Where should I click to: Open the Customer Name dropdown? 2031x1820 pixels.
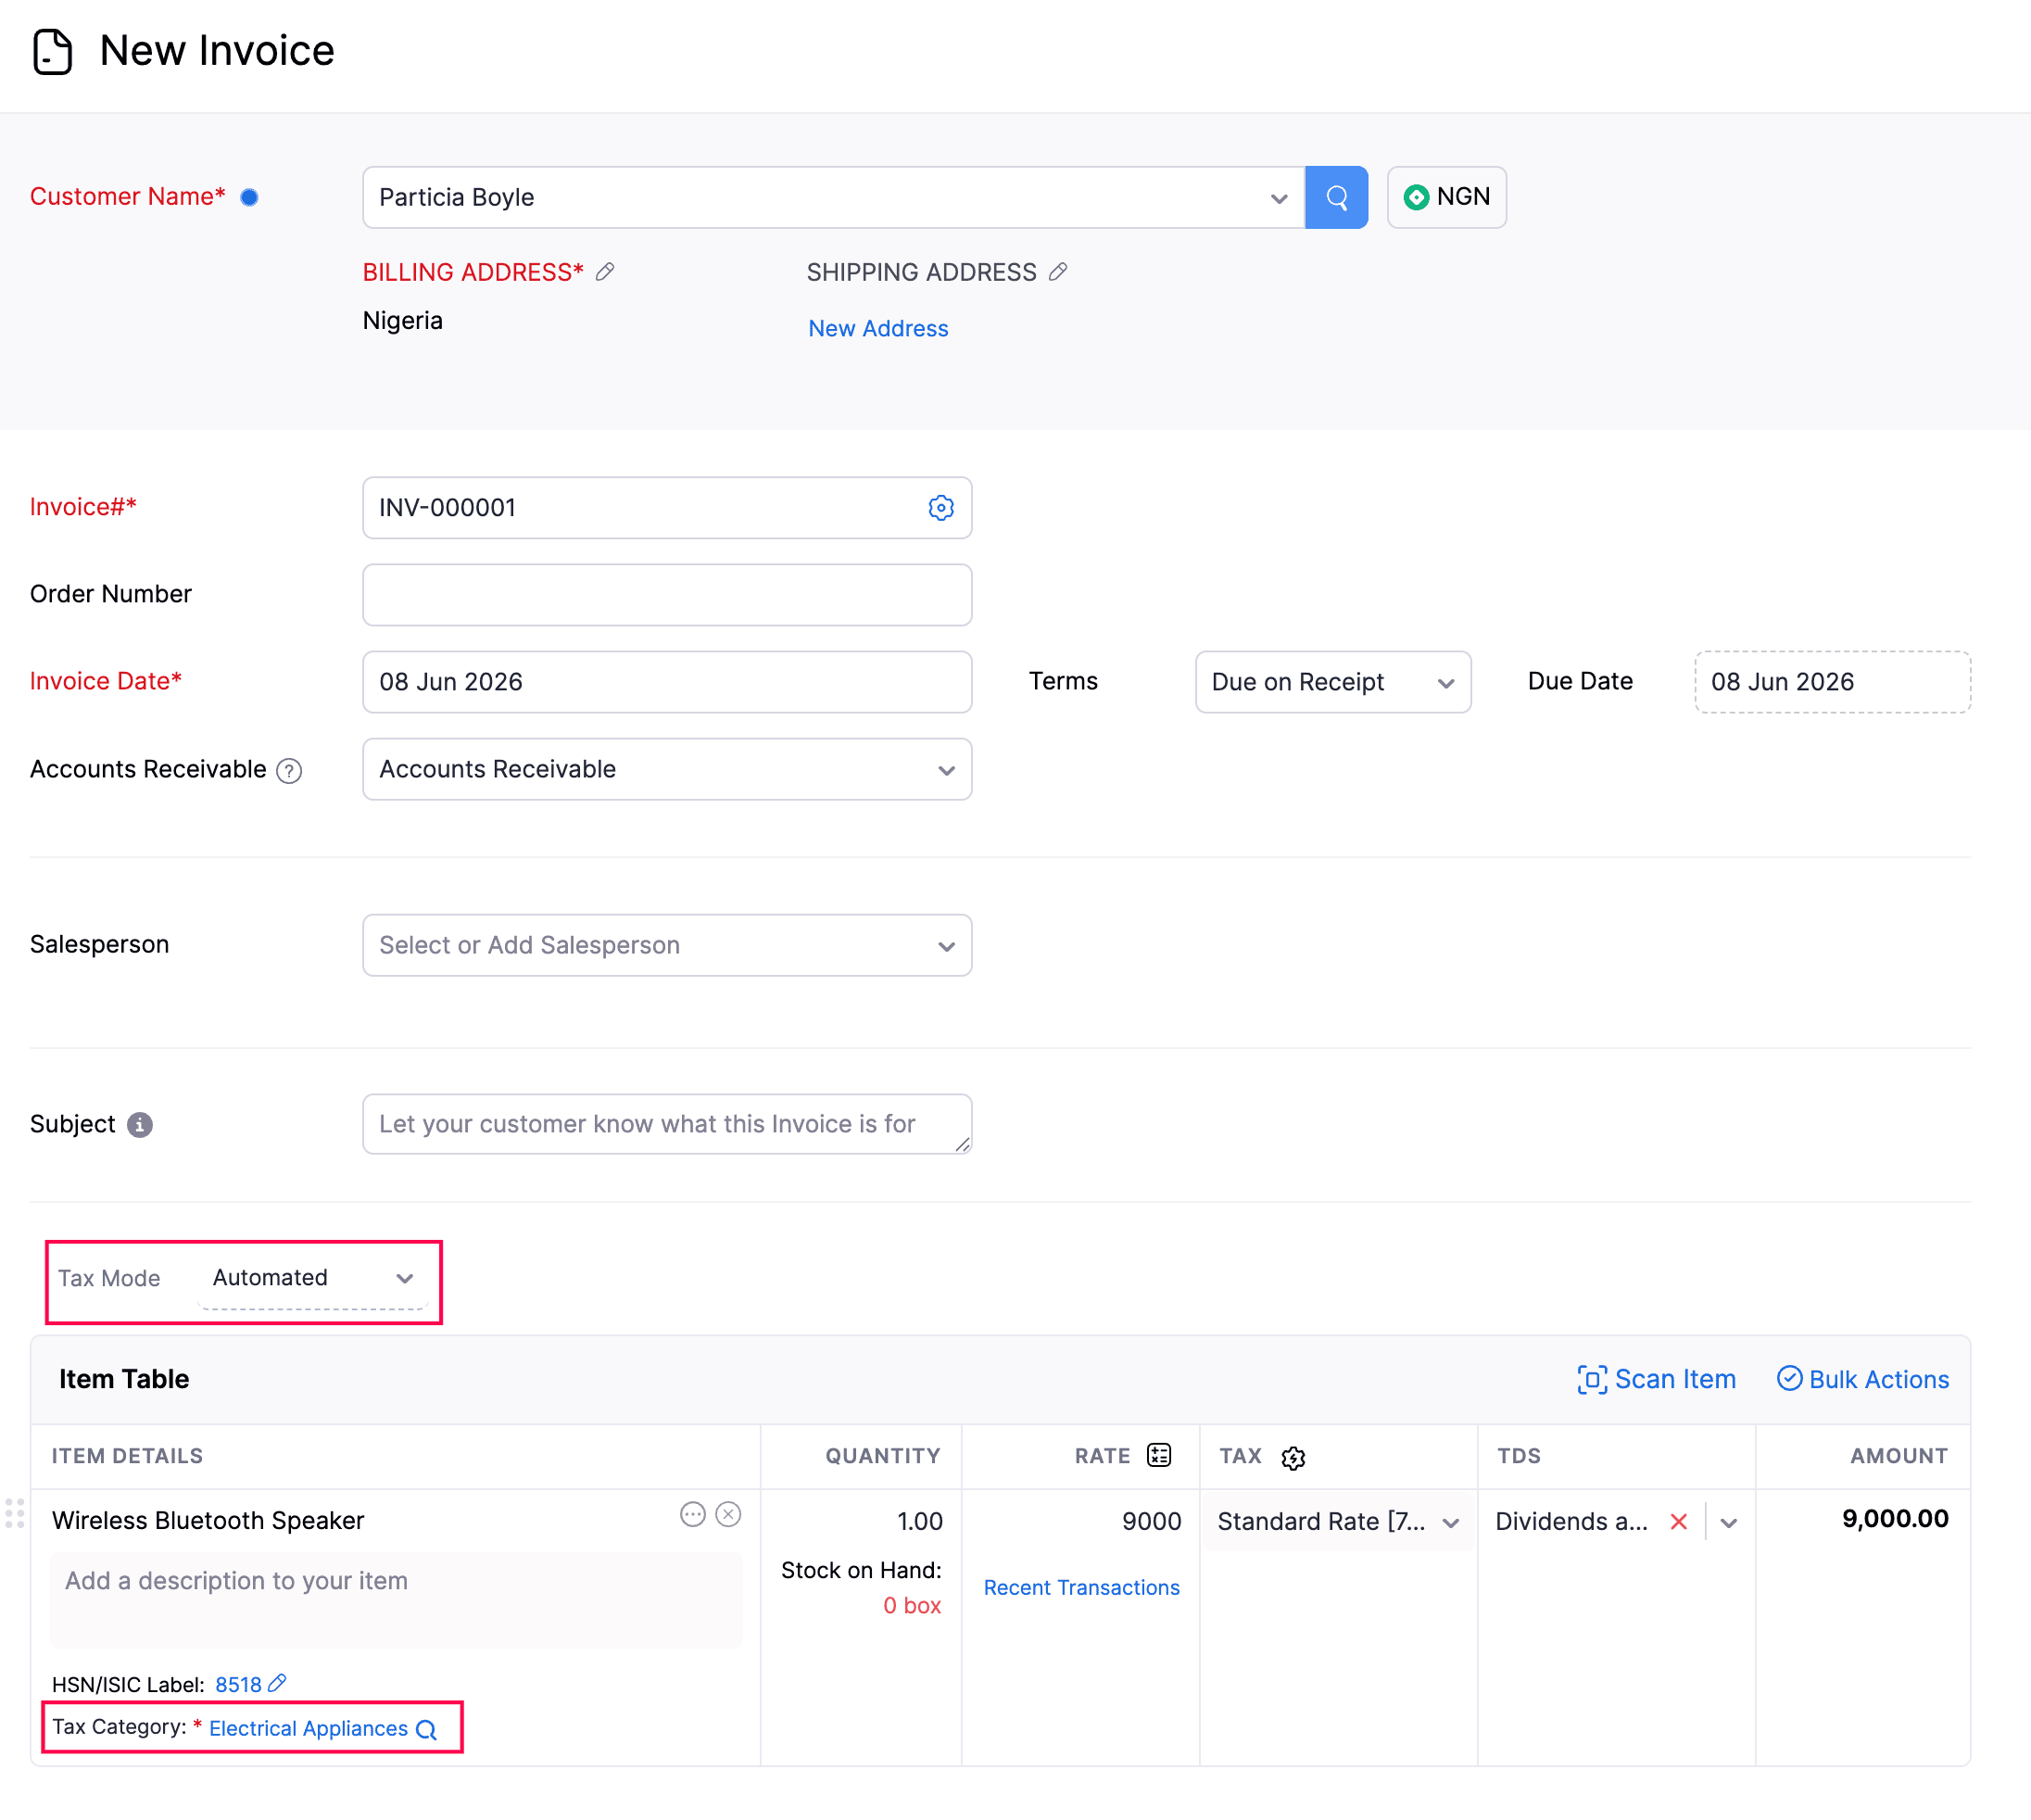[834, 197]
